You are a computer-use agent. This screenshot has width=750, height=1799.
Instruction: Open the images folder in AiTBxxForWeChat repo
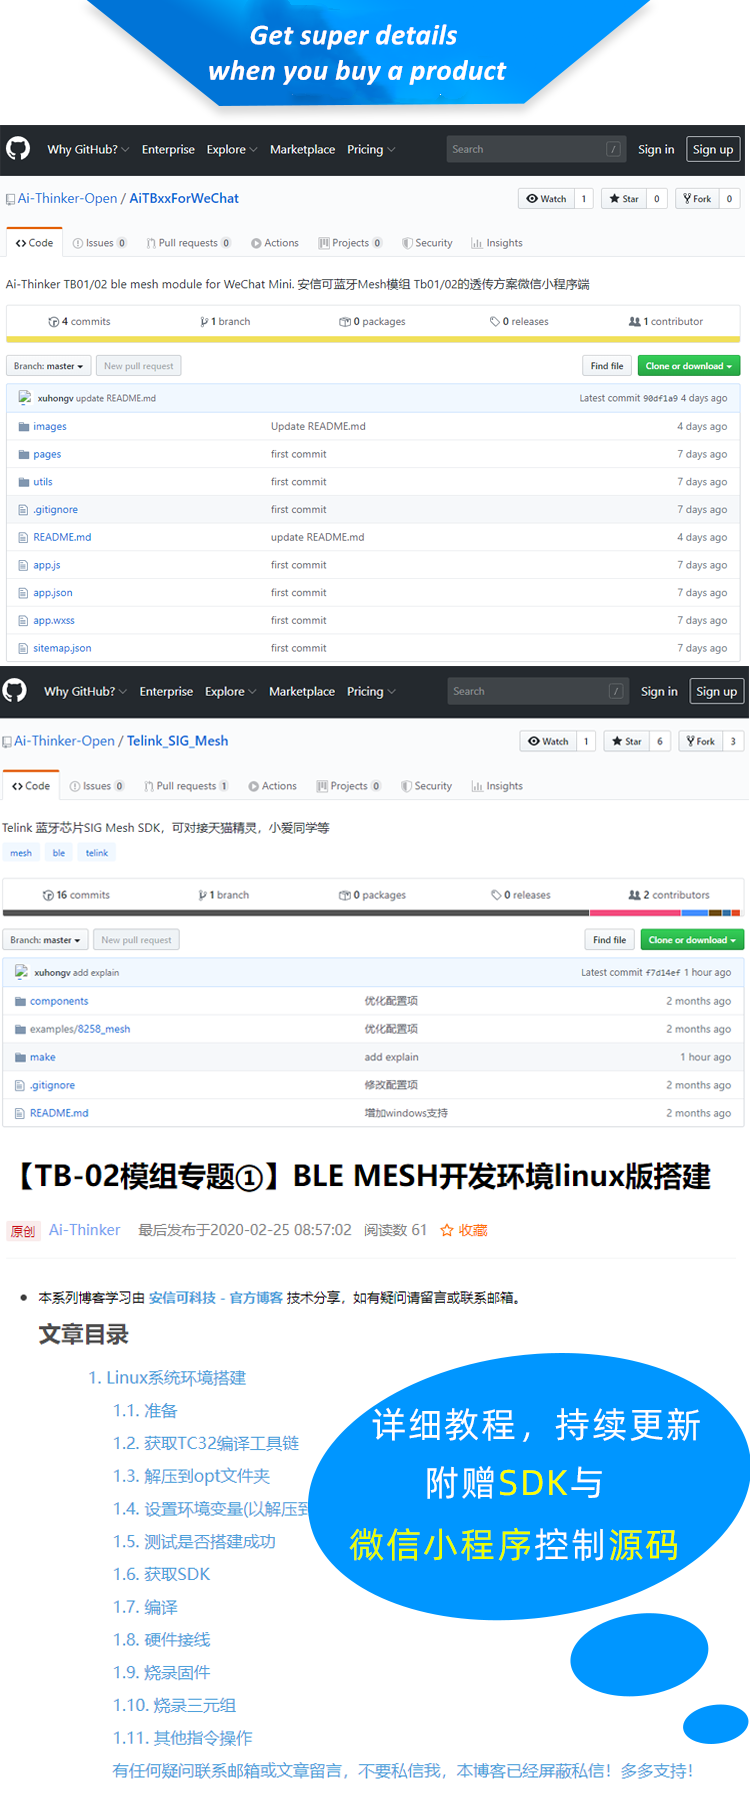(50, 426)
